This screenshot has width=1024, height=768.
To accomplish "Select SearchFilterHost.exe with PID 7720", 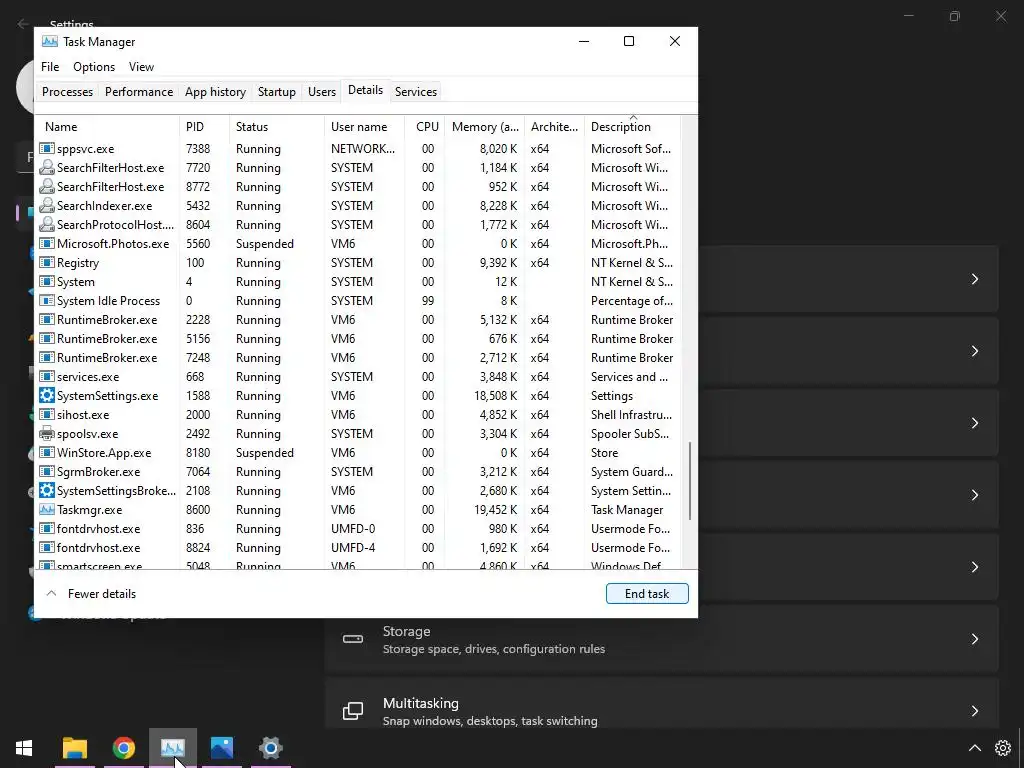I will pyautogui.click(x=358, y=168).
